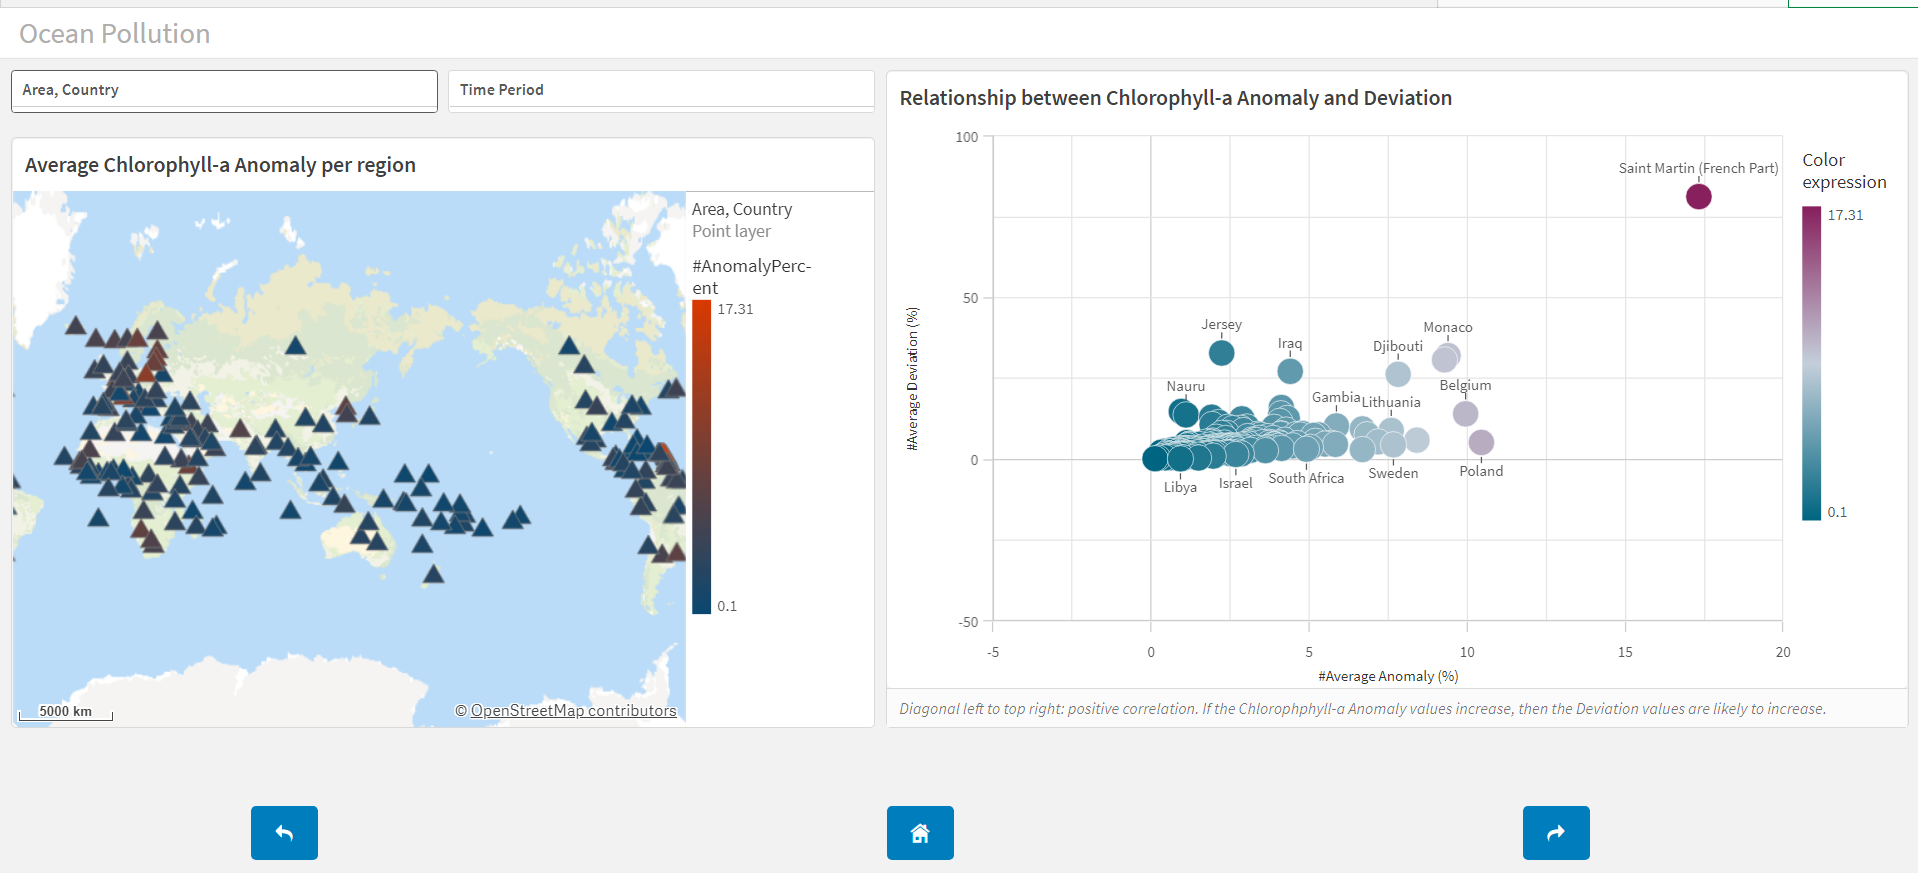Click the forward arrow navigation button
Viewport: 1918px width, 873px height.
pos(1556,833)
